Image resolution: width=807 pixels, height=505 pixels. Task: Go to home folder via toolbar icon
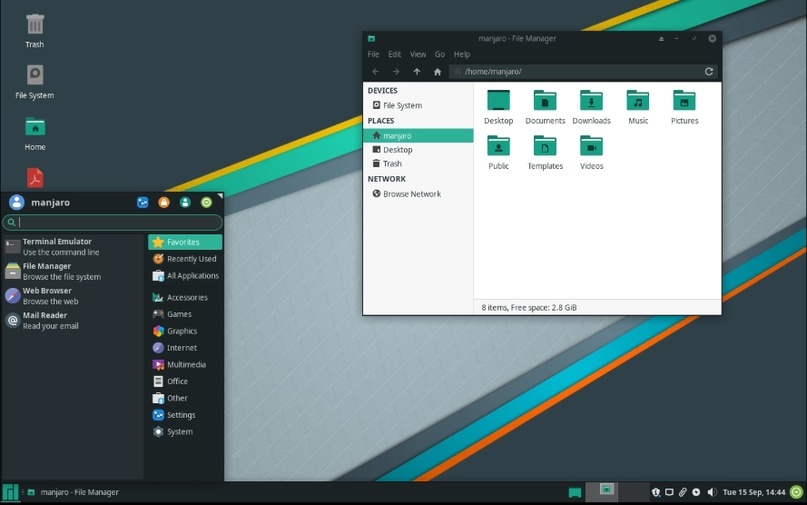coord(437,72)
